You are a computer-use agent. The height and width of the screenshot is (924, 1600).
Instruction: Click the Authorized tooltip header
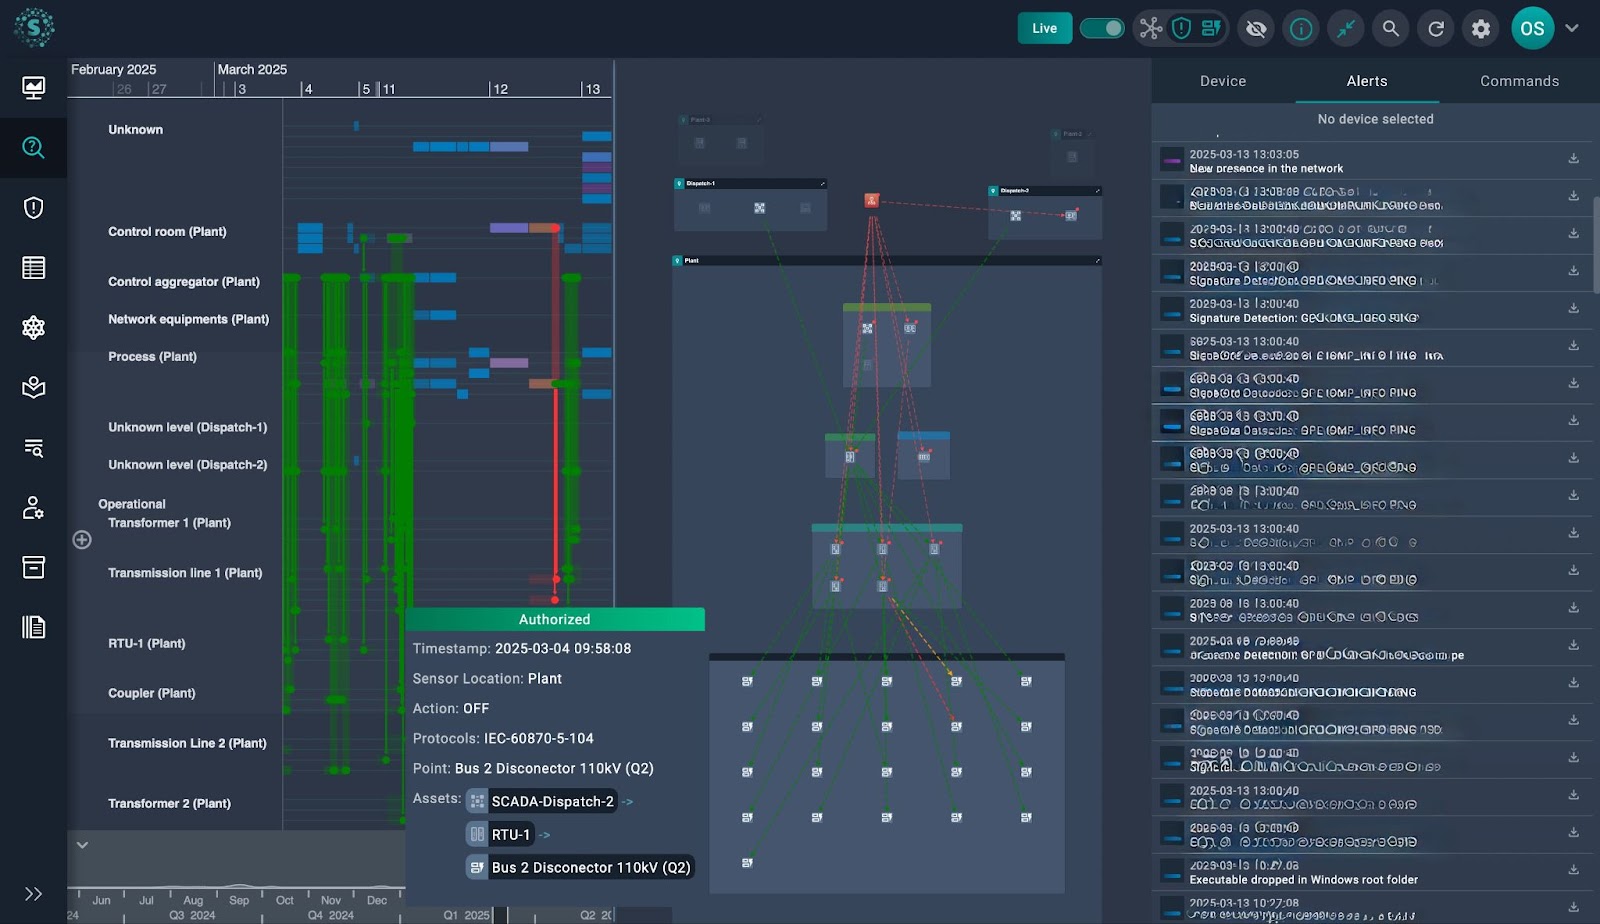[x=555, y=620]
